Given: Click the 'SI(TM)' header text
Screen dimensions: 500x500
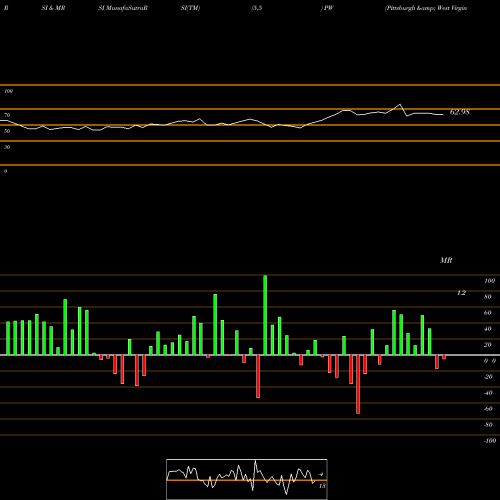Looking at the screenshot, I should [x=190, y=8].
